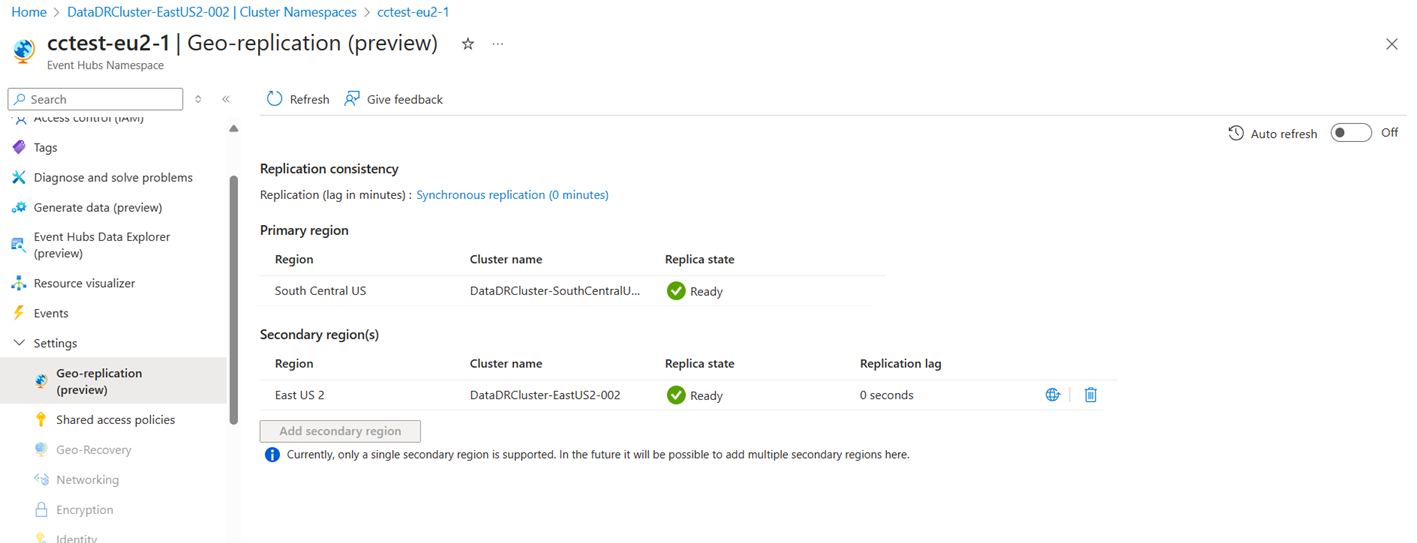This screenshot has width=1417, height=543.
Task: Close the Geo-replication blade
Action: pyautogui.click(x=1391, y=44)
